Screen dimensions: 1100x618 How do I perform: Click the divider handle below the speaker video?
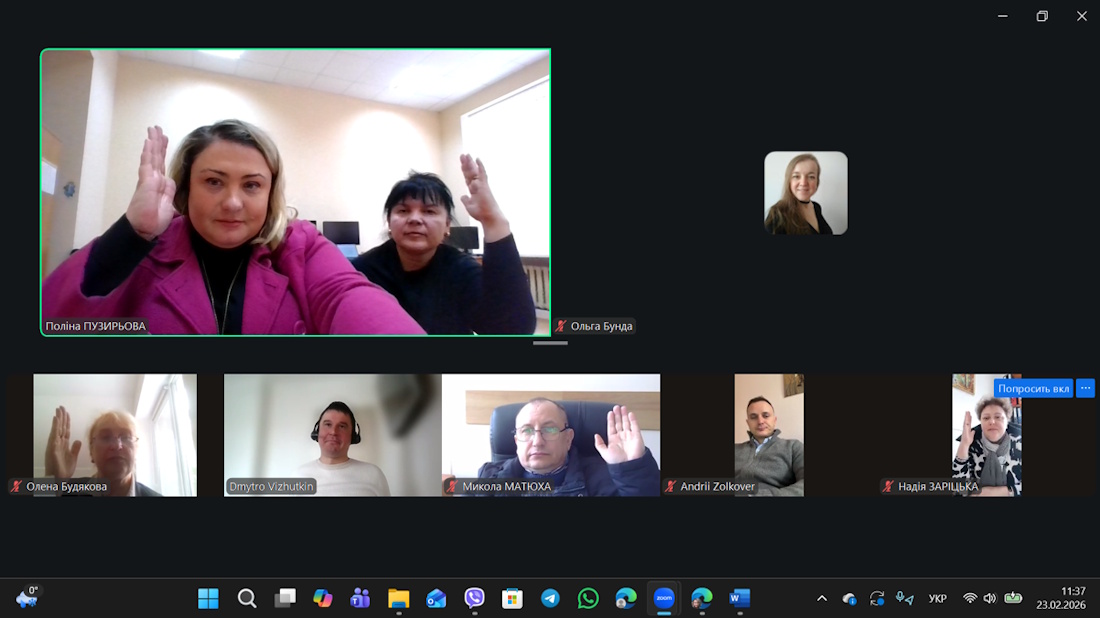point(550,343)
